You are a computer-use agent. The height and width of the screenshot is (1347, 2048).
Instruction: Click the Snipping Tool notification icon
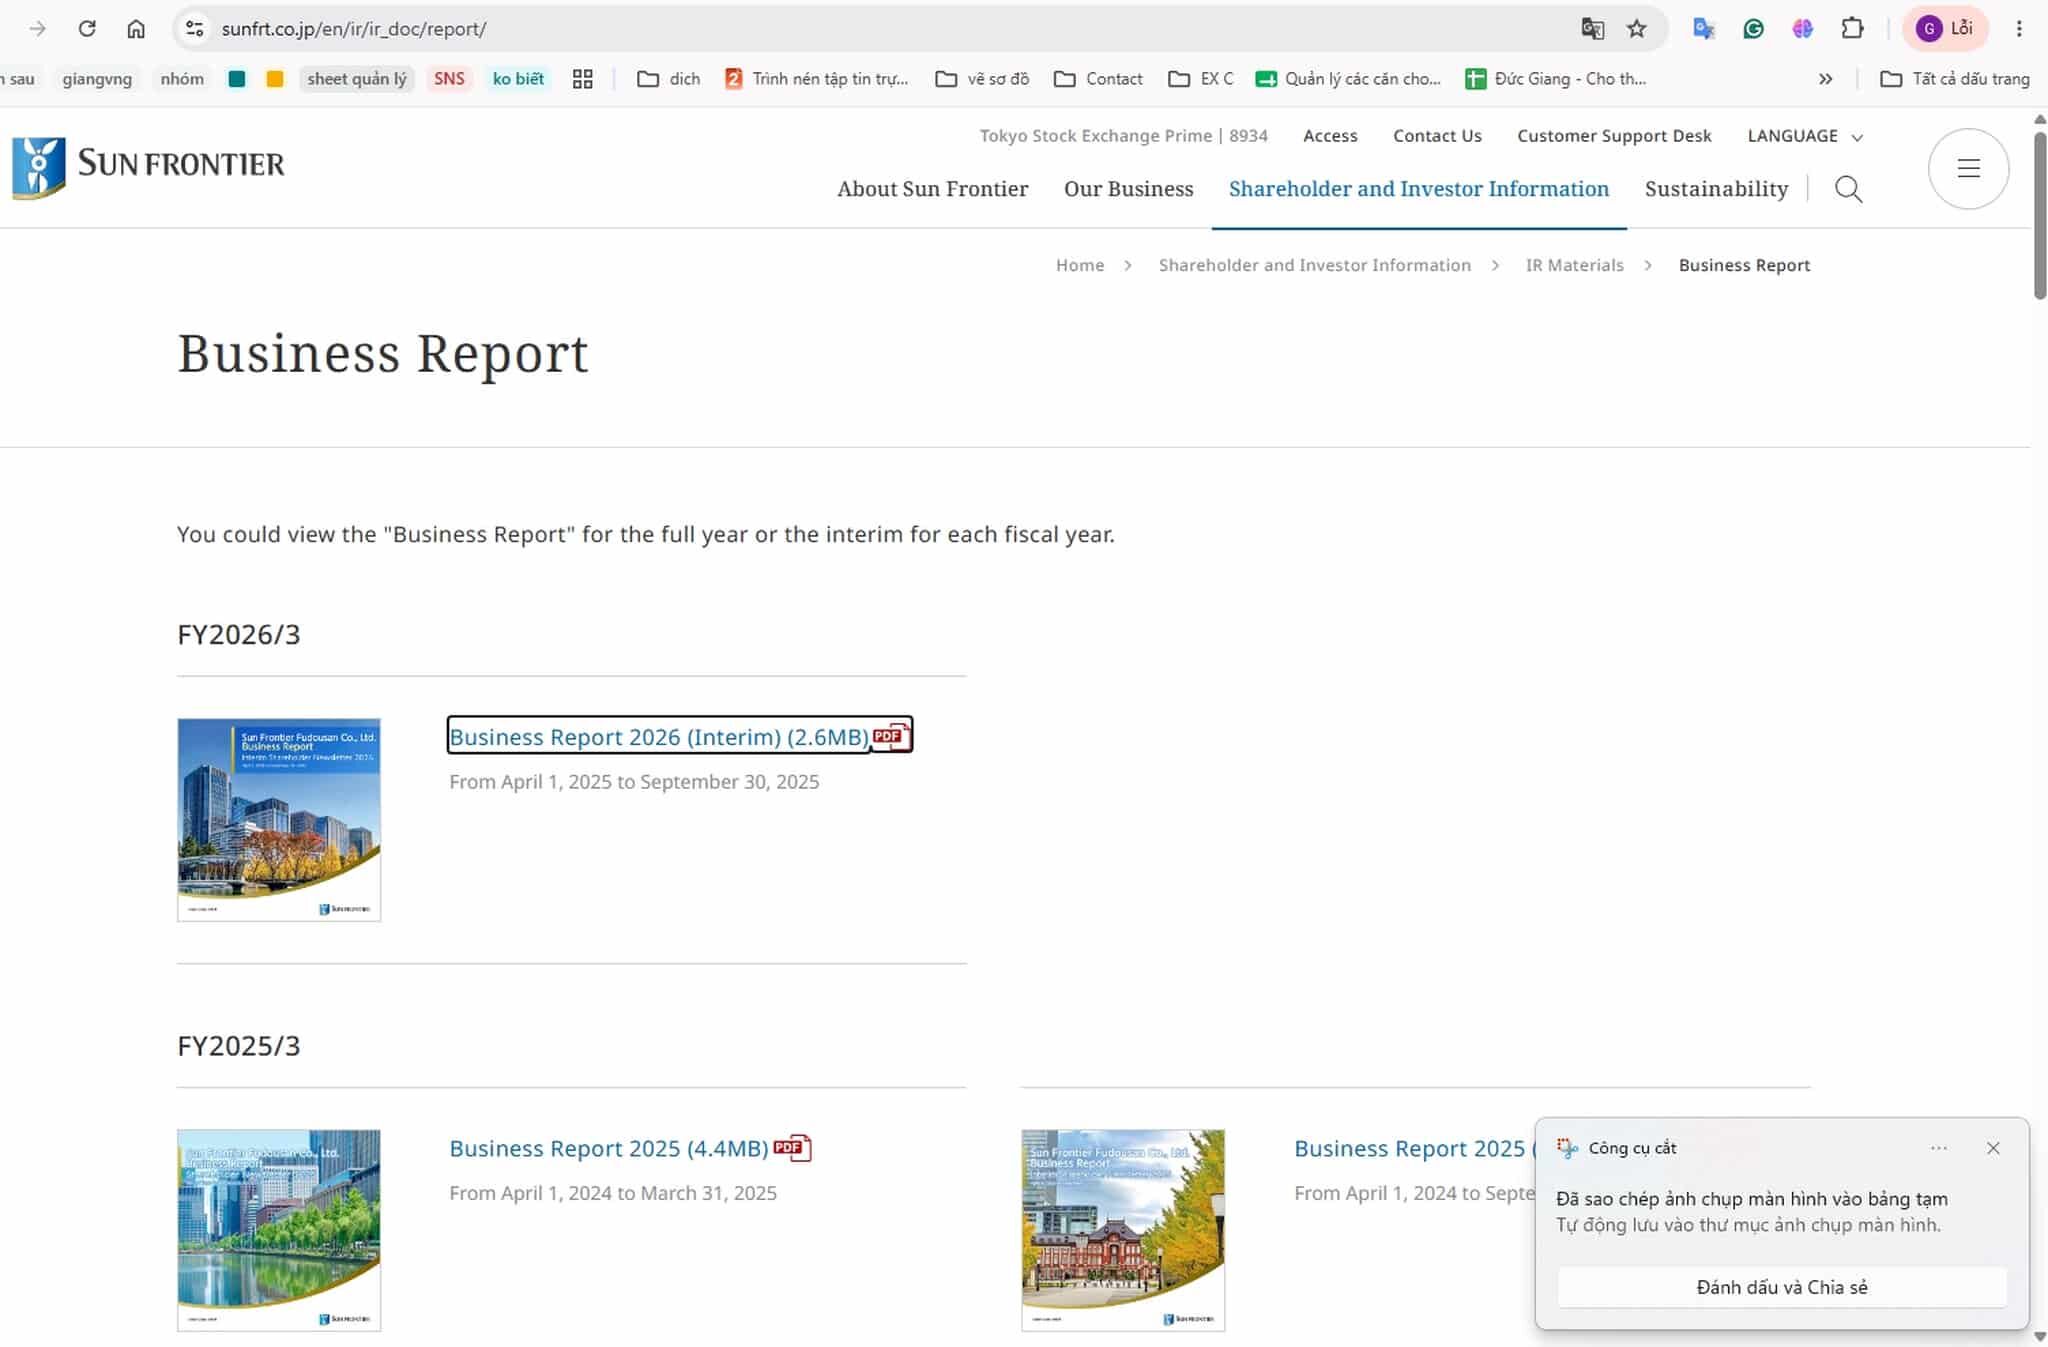click(1567, 1148)
